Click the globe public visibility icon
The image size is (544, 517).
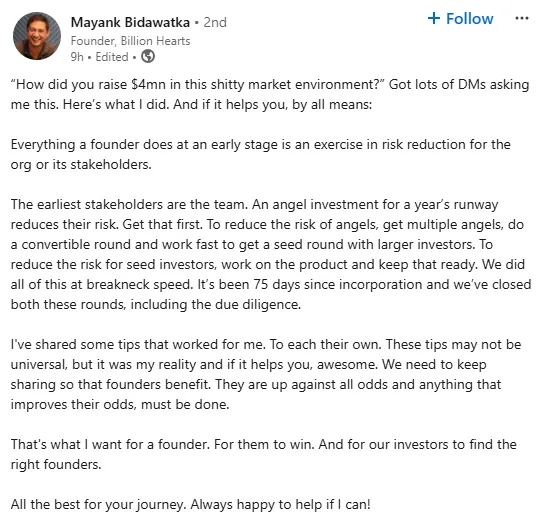coord(148,56)
